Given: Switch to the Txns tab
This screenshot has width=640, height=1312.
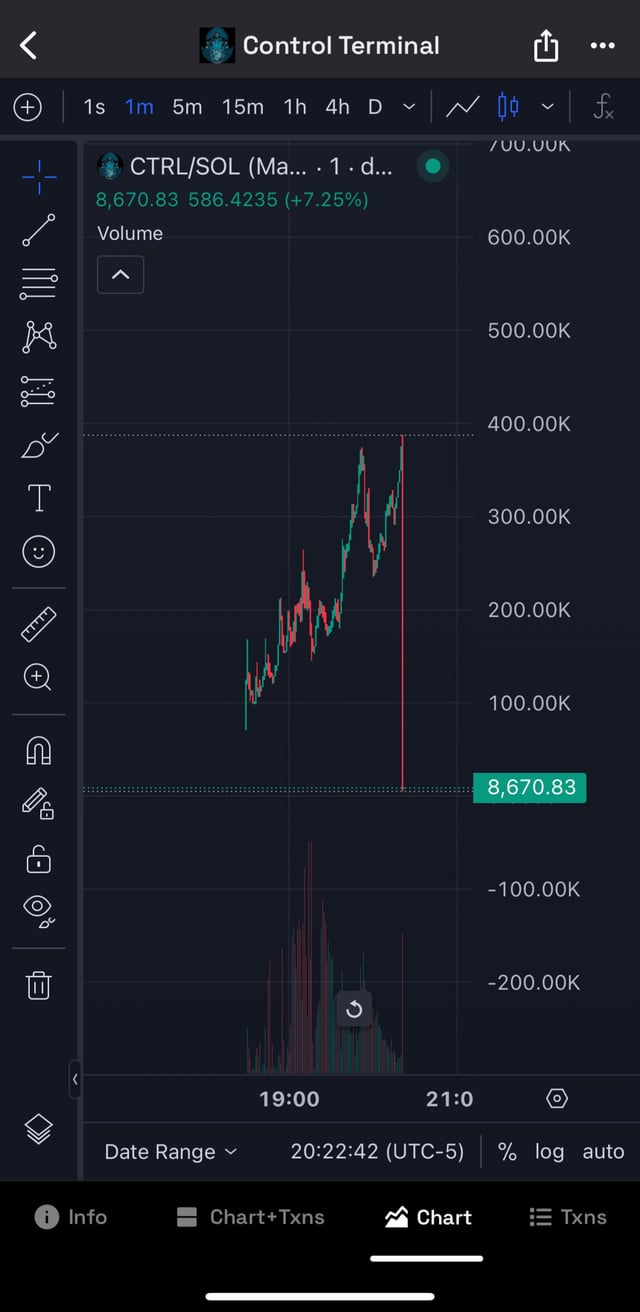Looking at the screenshot, I should click(568, 1217).
